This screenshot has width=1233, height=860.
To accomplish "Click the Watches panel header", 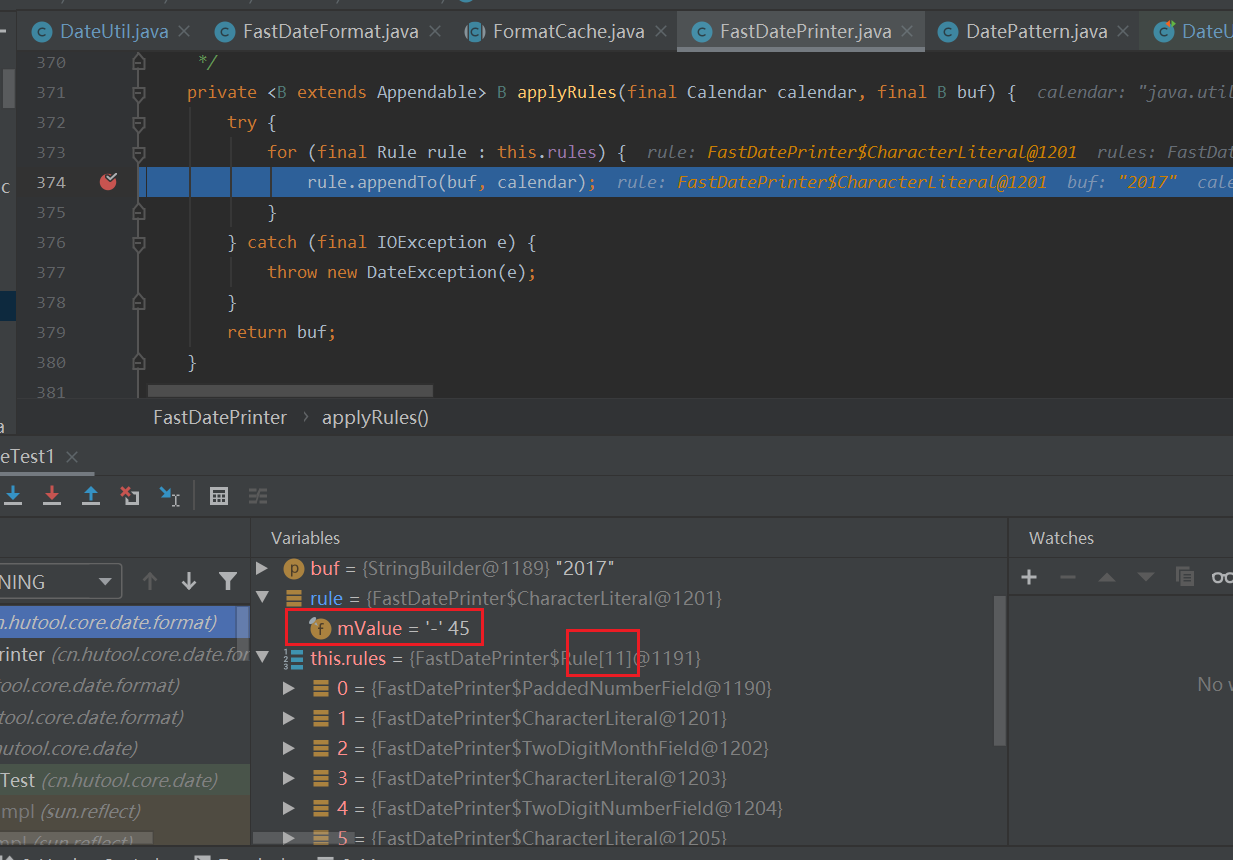I will (1061, 538).
